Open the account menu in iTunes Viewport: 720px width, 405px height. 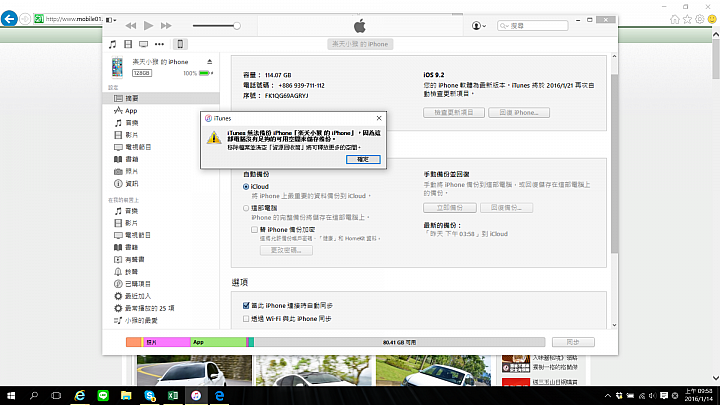click(x=479, y=26)
